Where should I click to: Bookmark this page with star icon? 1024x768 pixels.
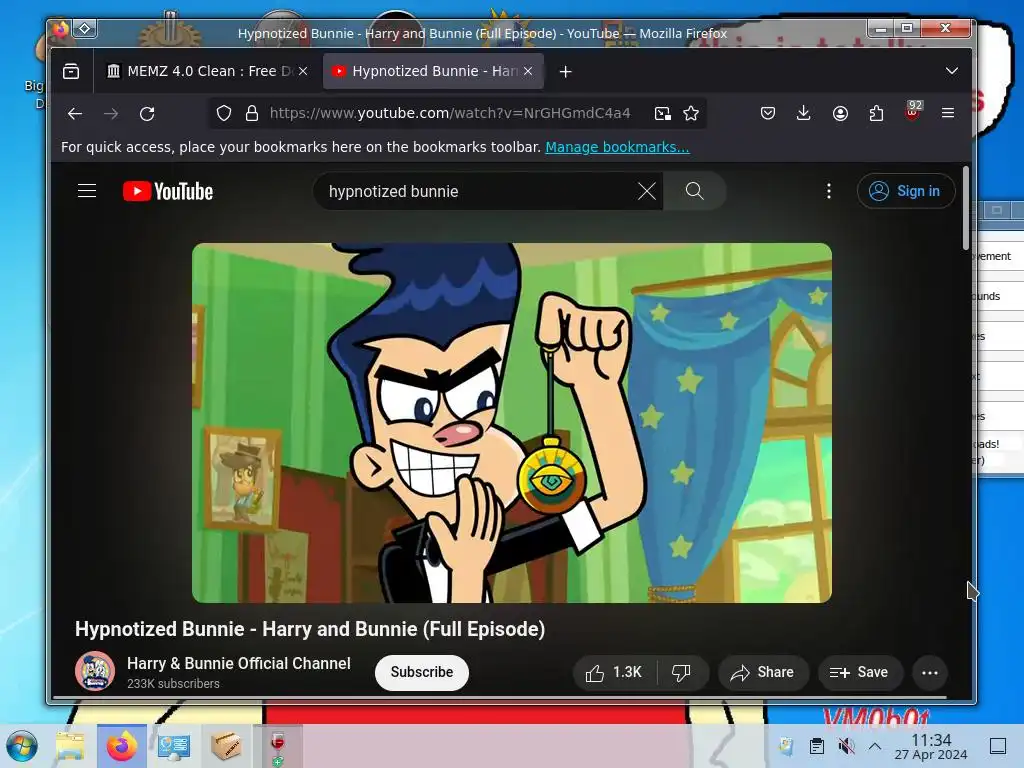tap(691, 114)
